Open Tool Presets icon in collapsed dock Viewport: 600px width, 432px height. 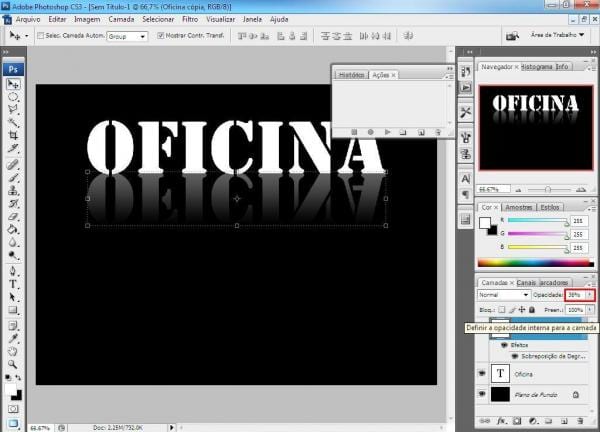pos(466,112)
